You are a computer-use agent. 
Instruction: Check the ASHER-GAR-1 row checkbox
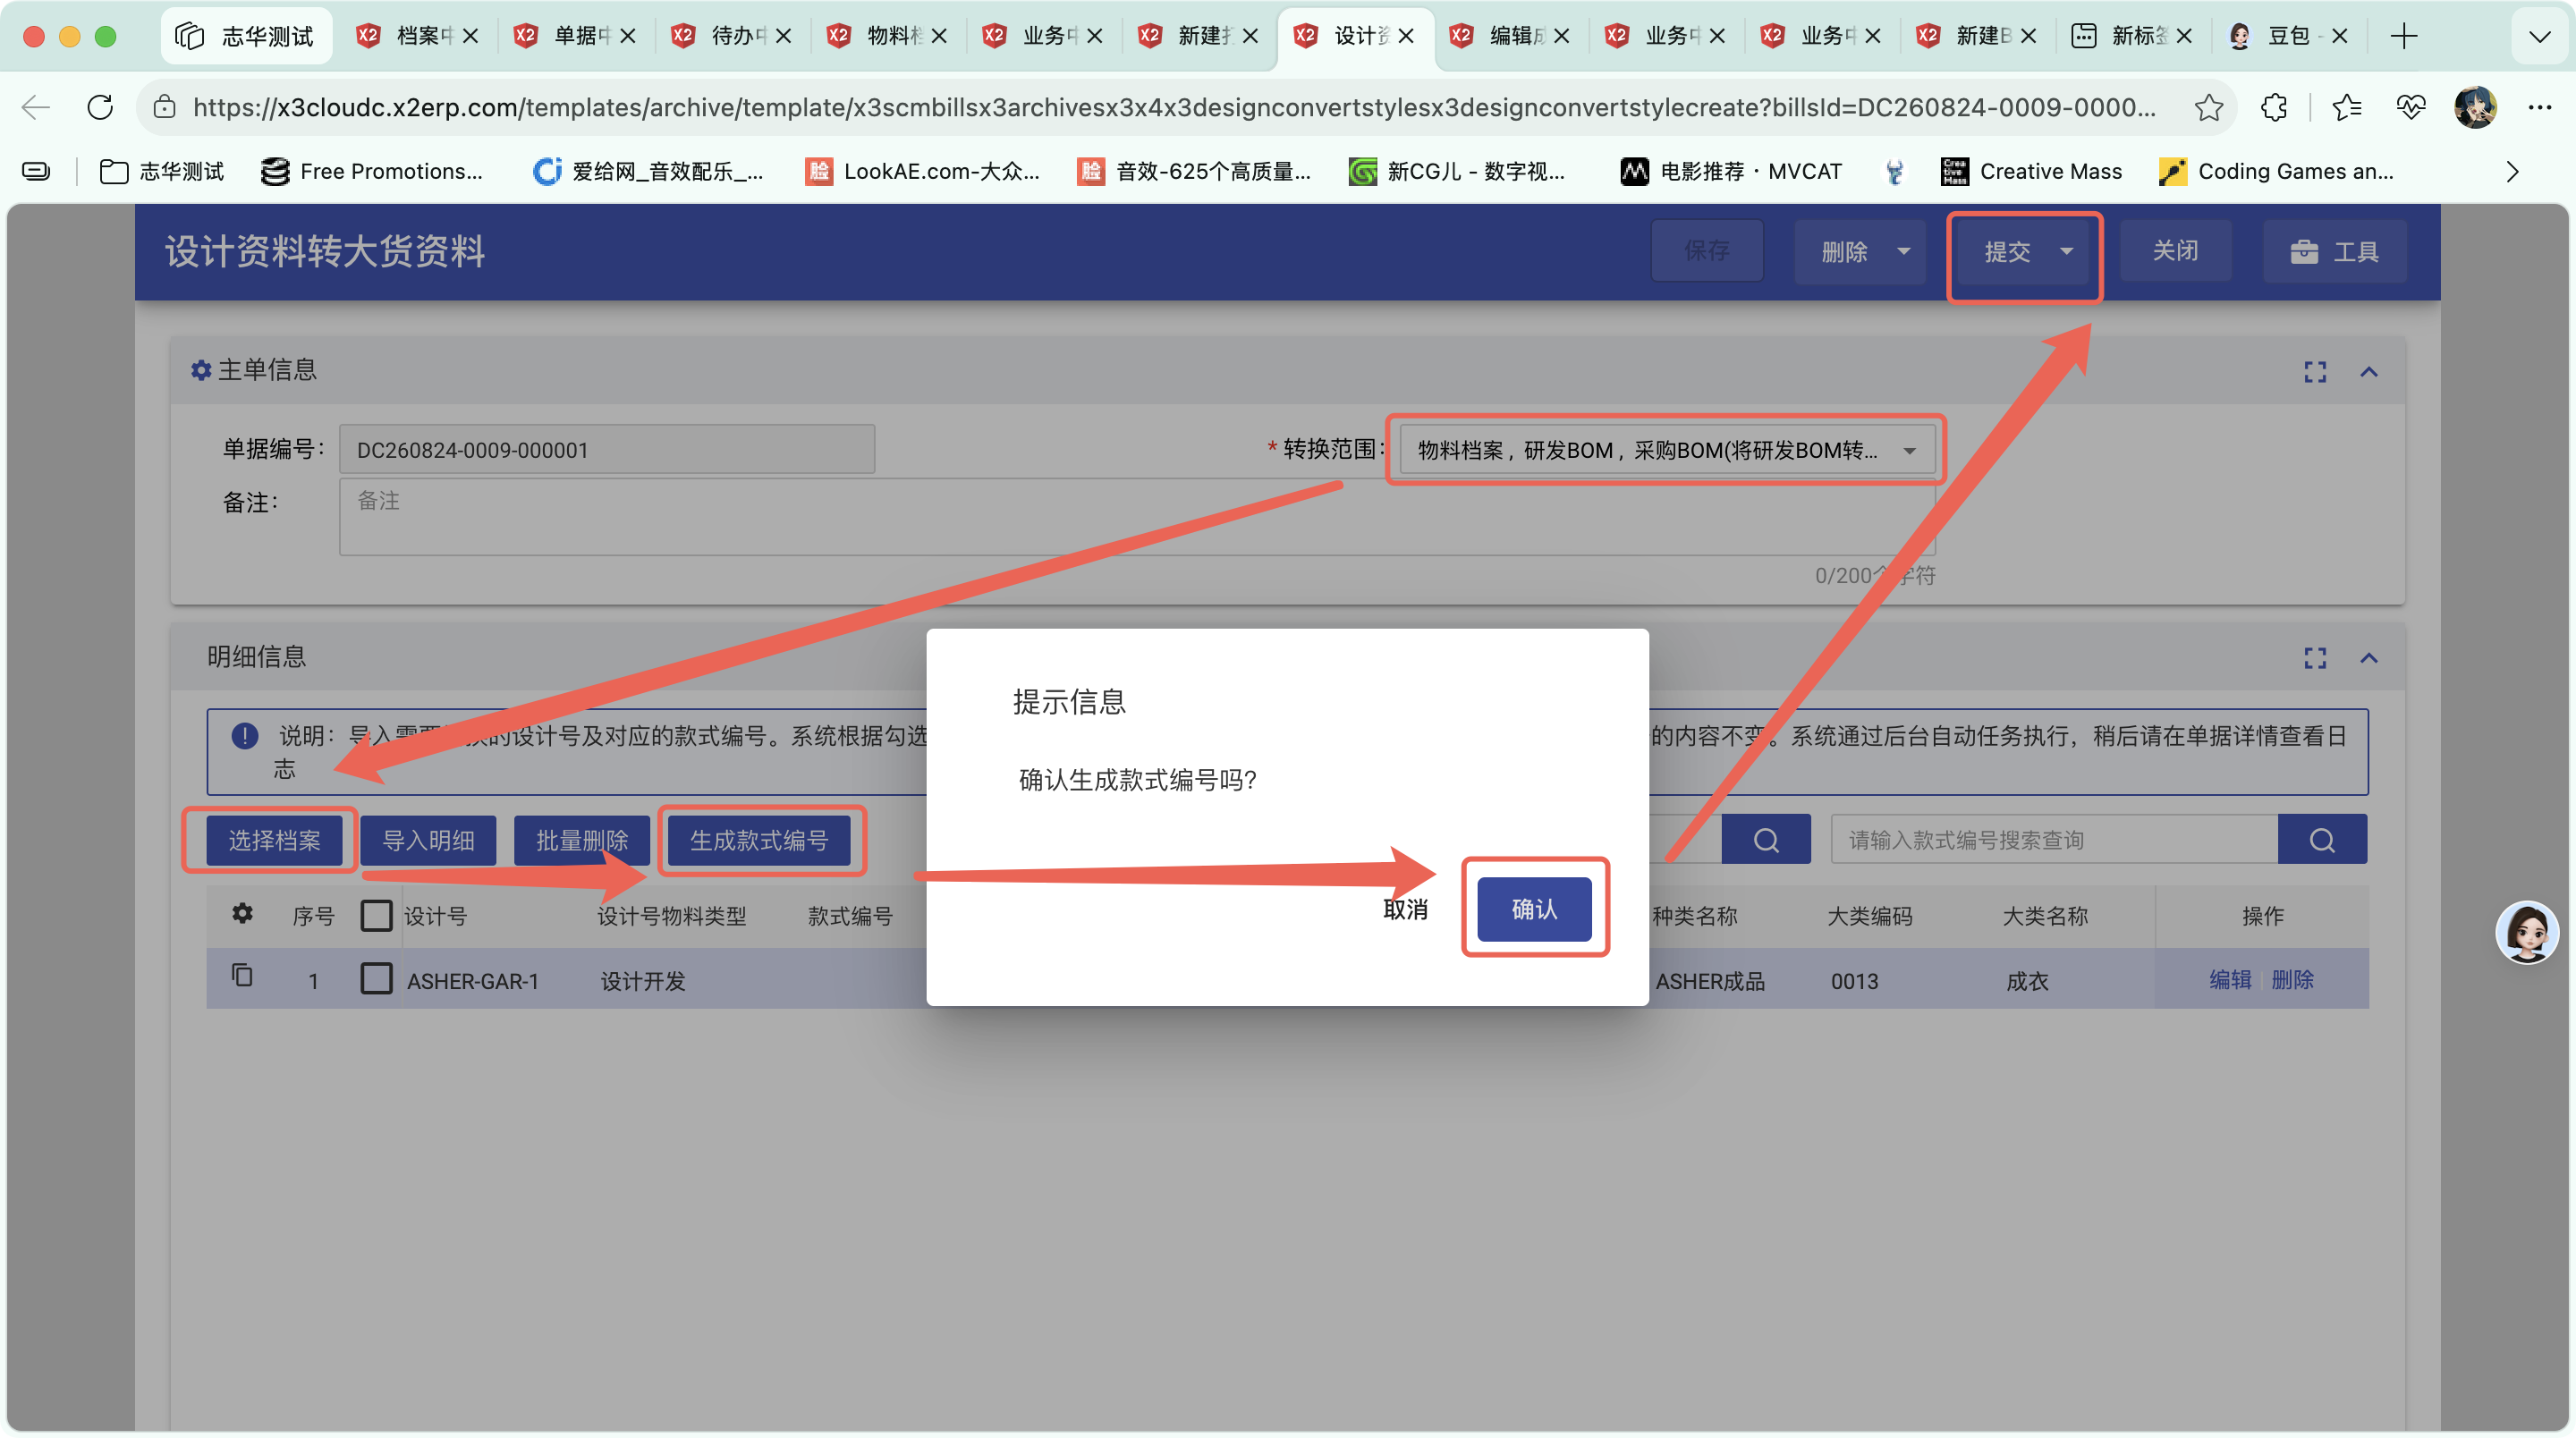376,978
